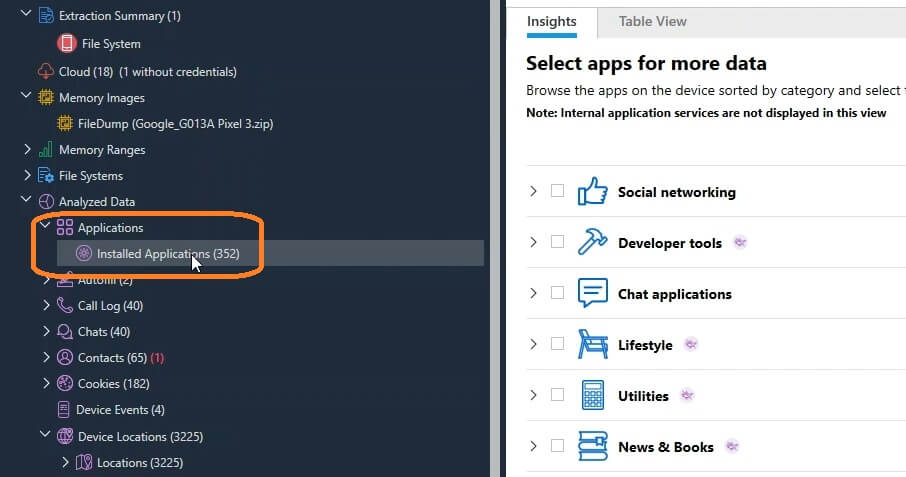Click the Social networking thumbs-up icon

593,192
